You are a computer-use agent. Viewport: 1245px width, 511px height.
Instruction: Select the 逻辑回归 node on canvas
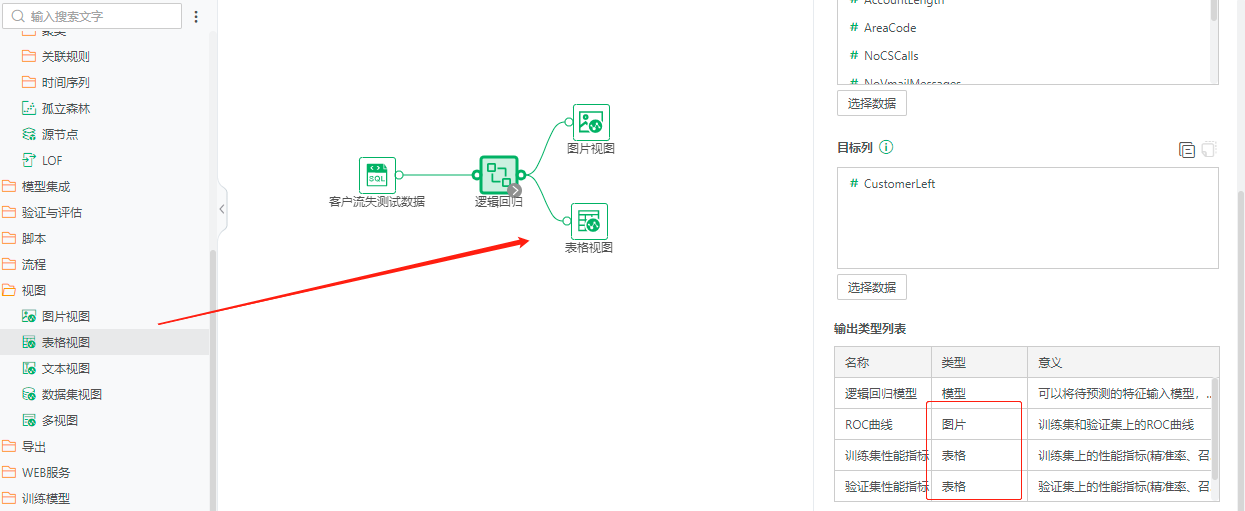(498, 175)
